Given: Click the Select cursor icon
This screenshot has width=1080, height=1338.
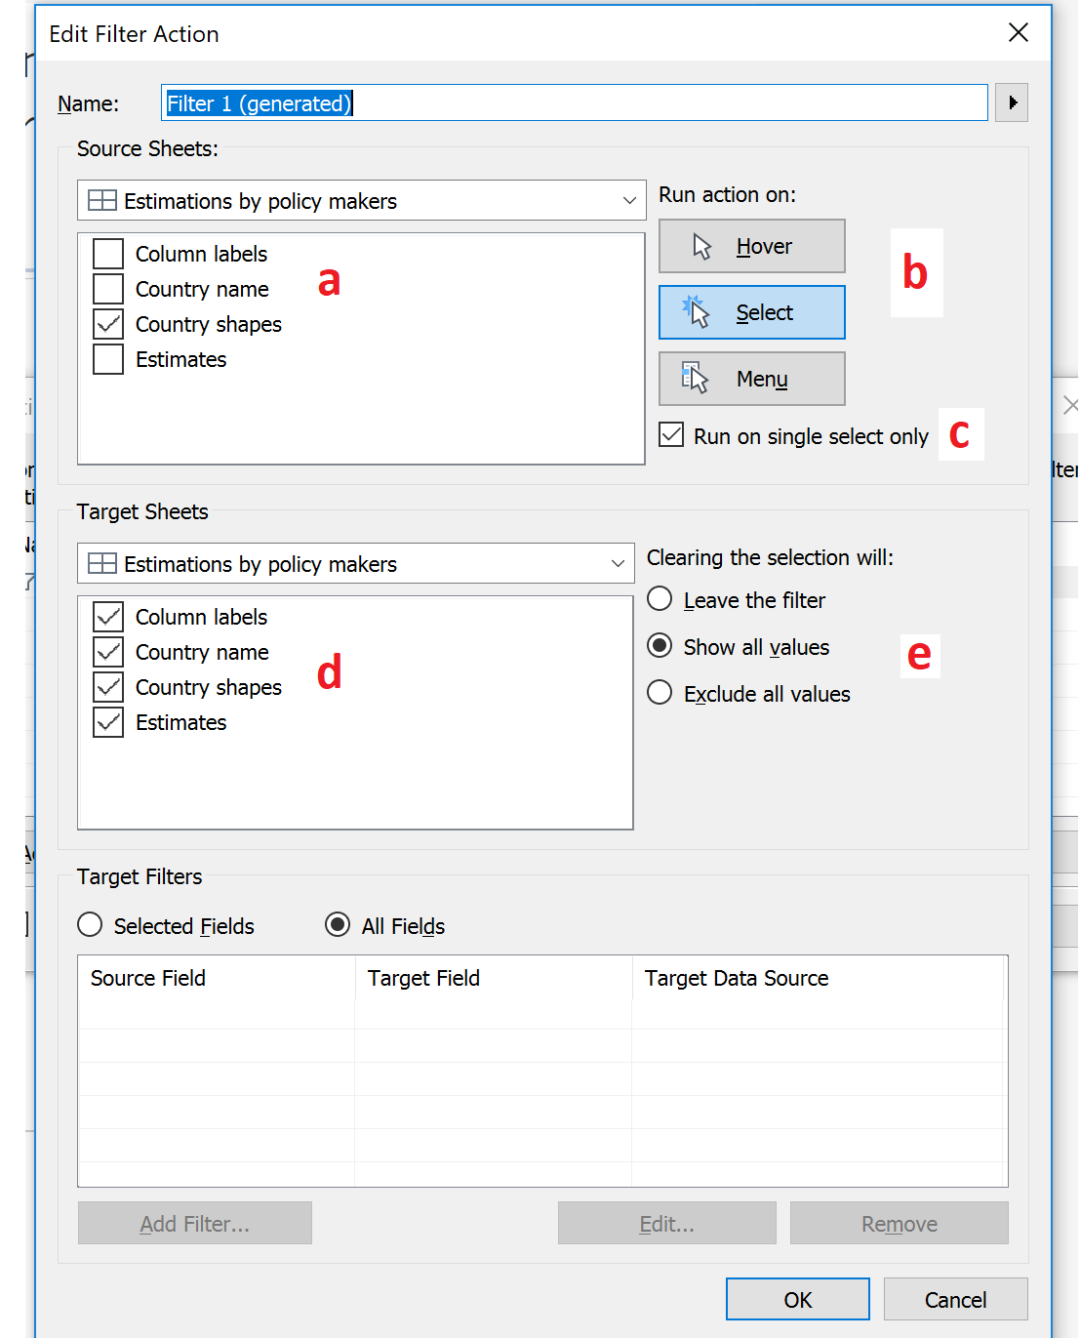Looking at the screenshot, I should (x=694, y=311).
